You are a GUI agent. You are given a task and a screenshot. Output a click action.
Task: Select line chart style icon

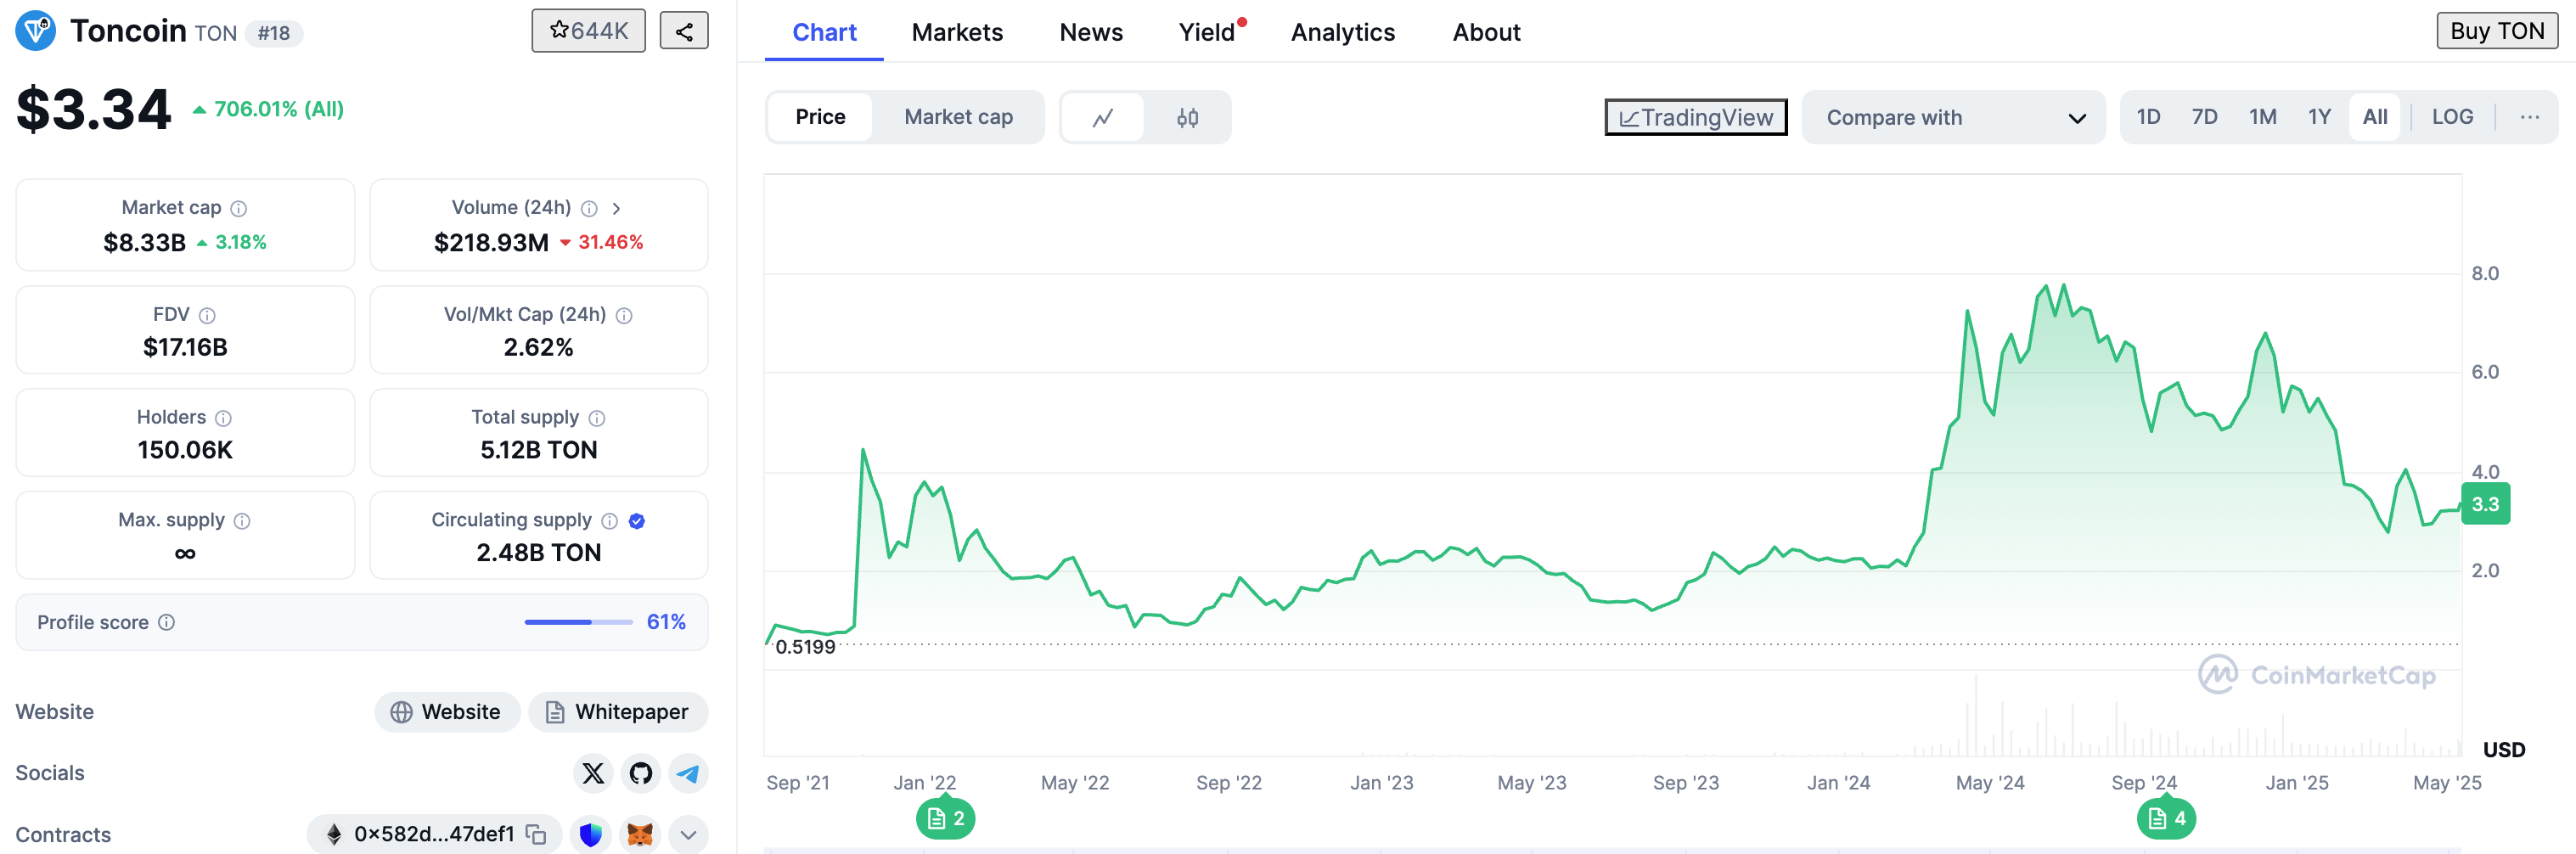tap(1103, 118)
